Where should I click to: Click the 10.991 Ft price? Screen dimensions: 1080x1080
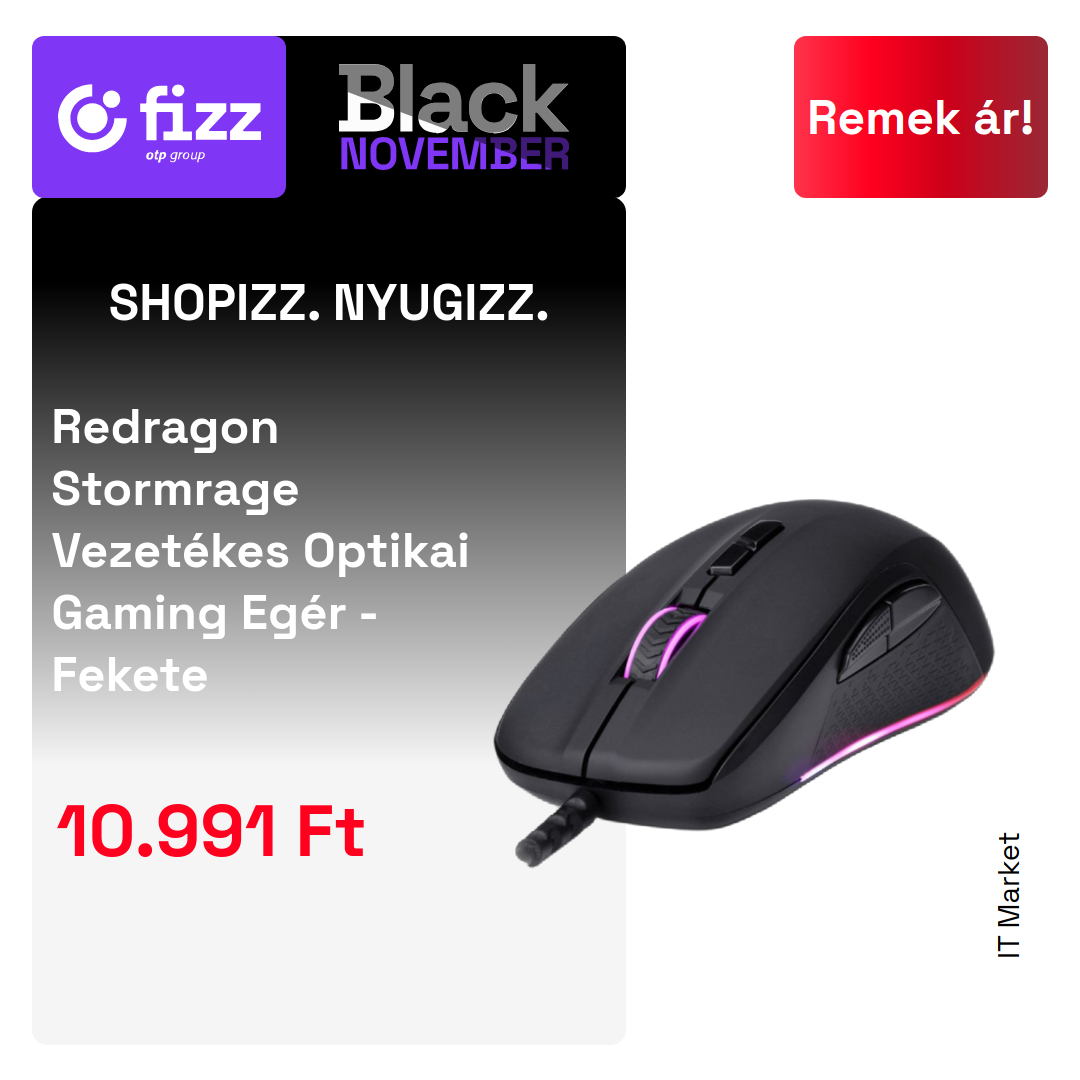[211, 831]
